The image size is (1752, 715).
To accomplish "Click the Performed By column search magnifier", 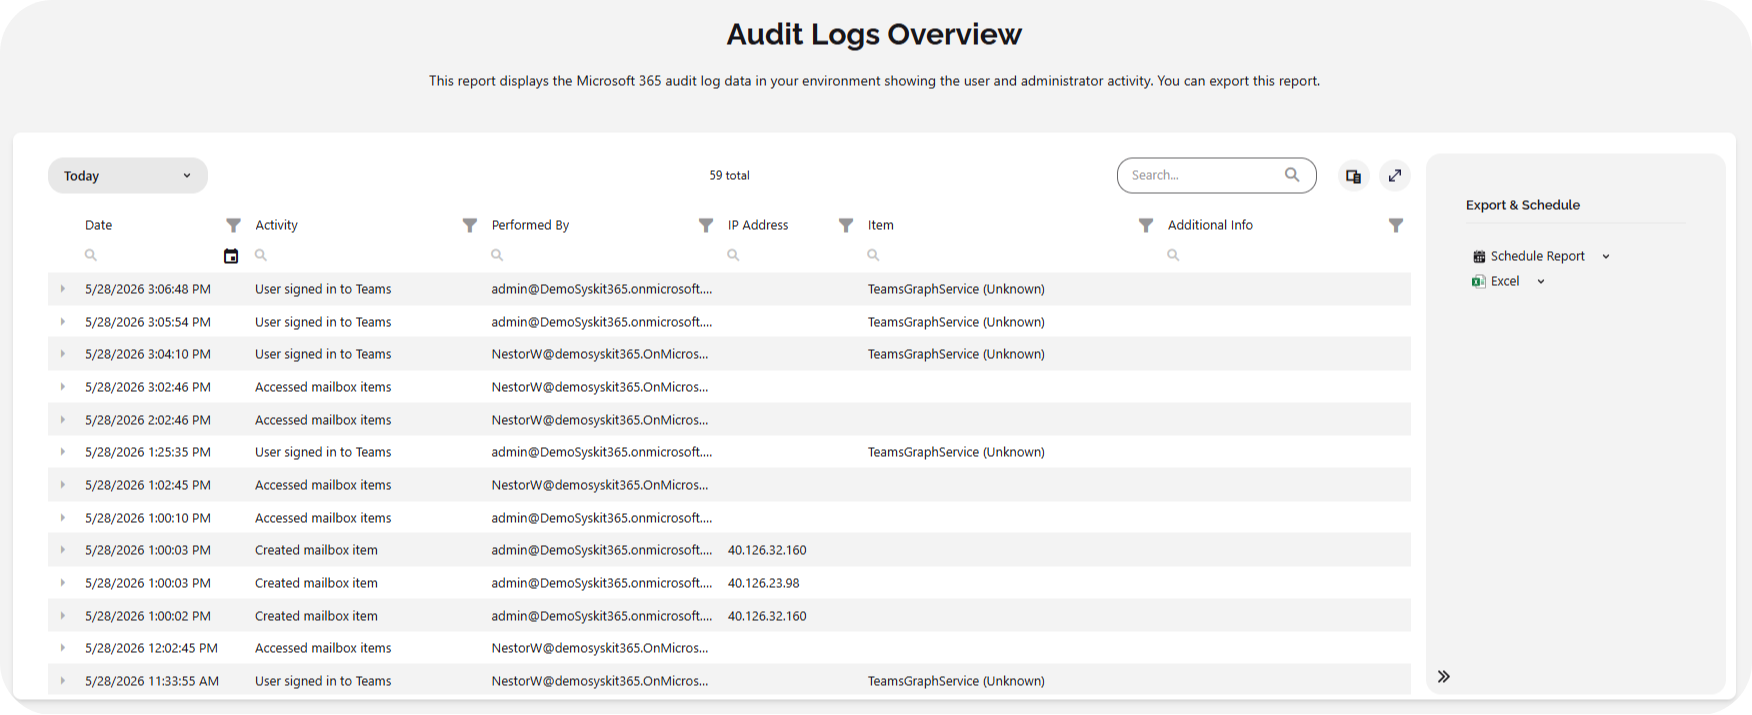I will [496, 255].
